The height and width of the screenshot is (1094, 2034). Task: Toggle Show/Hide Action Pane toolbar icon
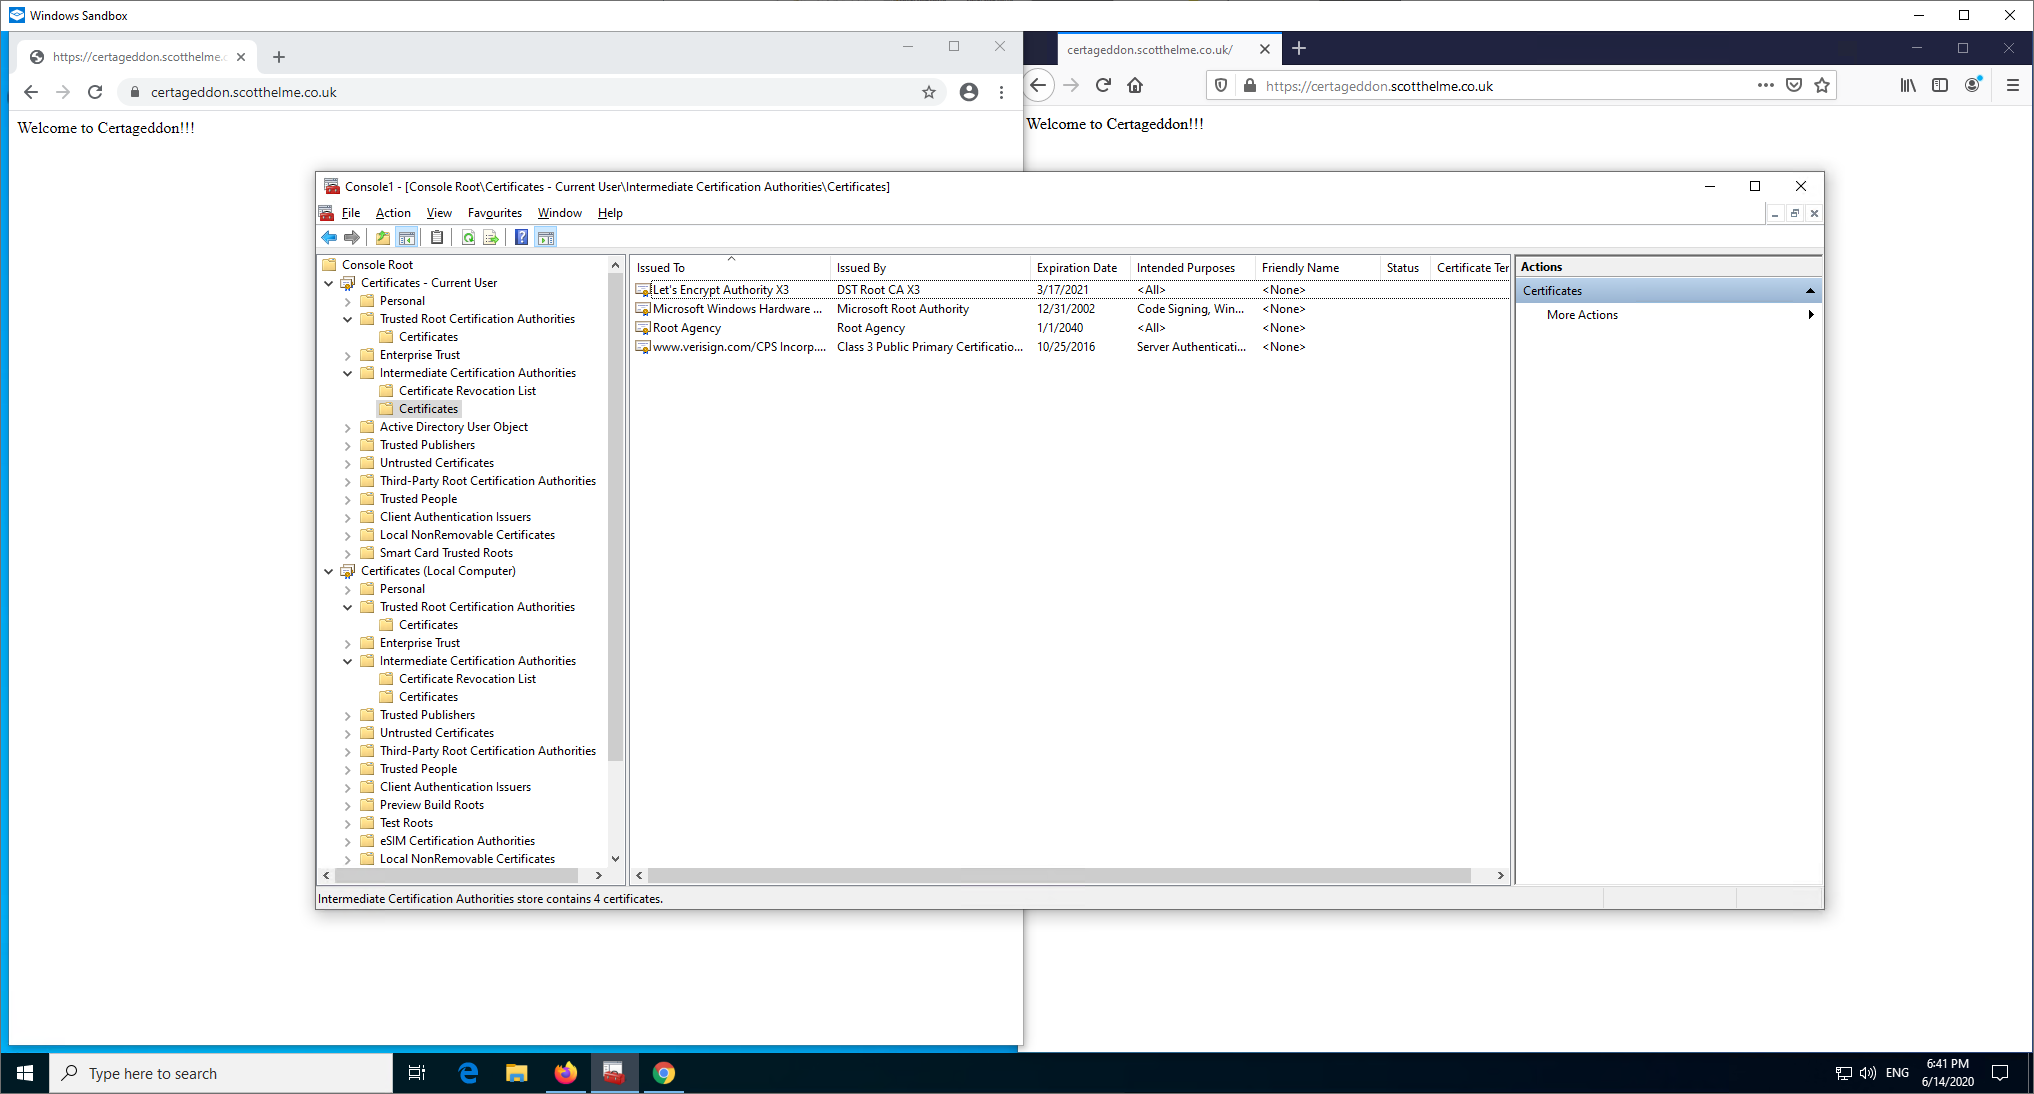546,237
